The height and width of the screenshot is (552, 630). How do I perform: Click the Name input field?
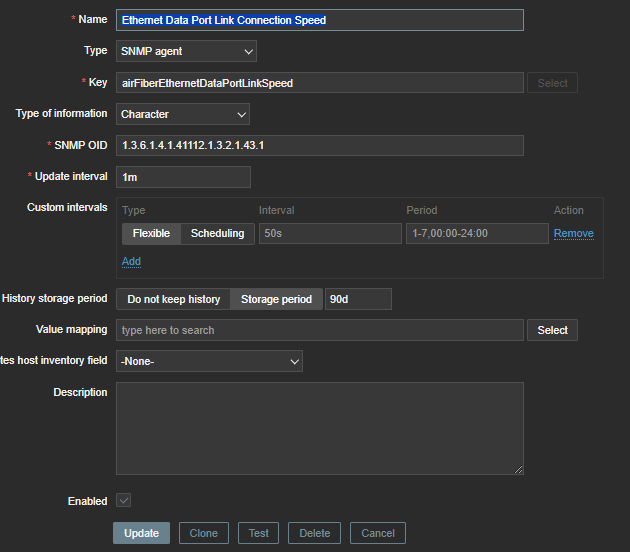[320, 20]
